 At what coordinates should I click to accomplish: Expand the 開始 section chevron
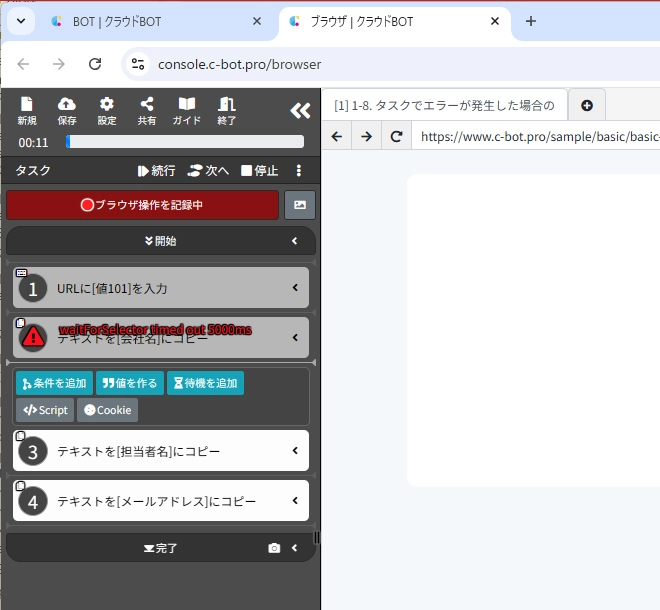294,241
